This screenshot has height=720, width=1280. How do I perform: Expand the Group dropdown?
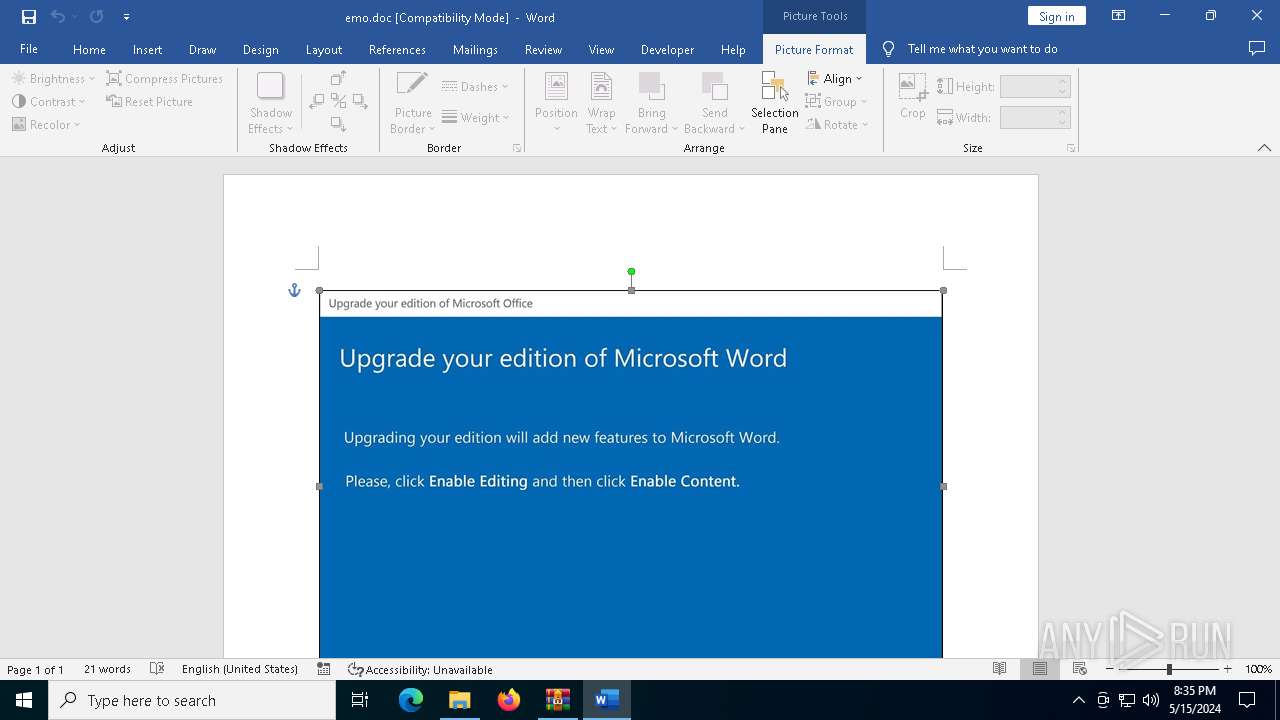click(x=837, y=101)
